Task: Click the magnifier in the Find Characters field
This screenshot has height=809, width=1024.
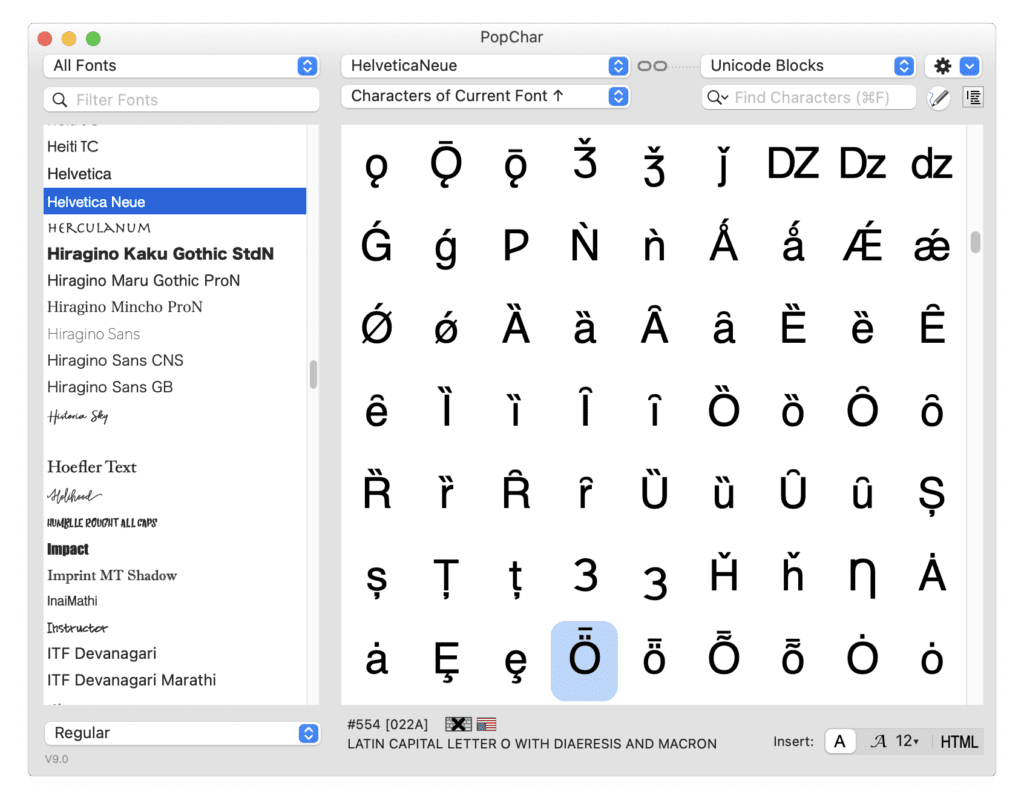Action: click(714, 97)
